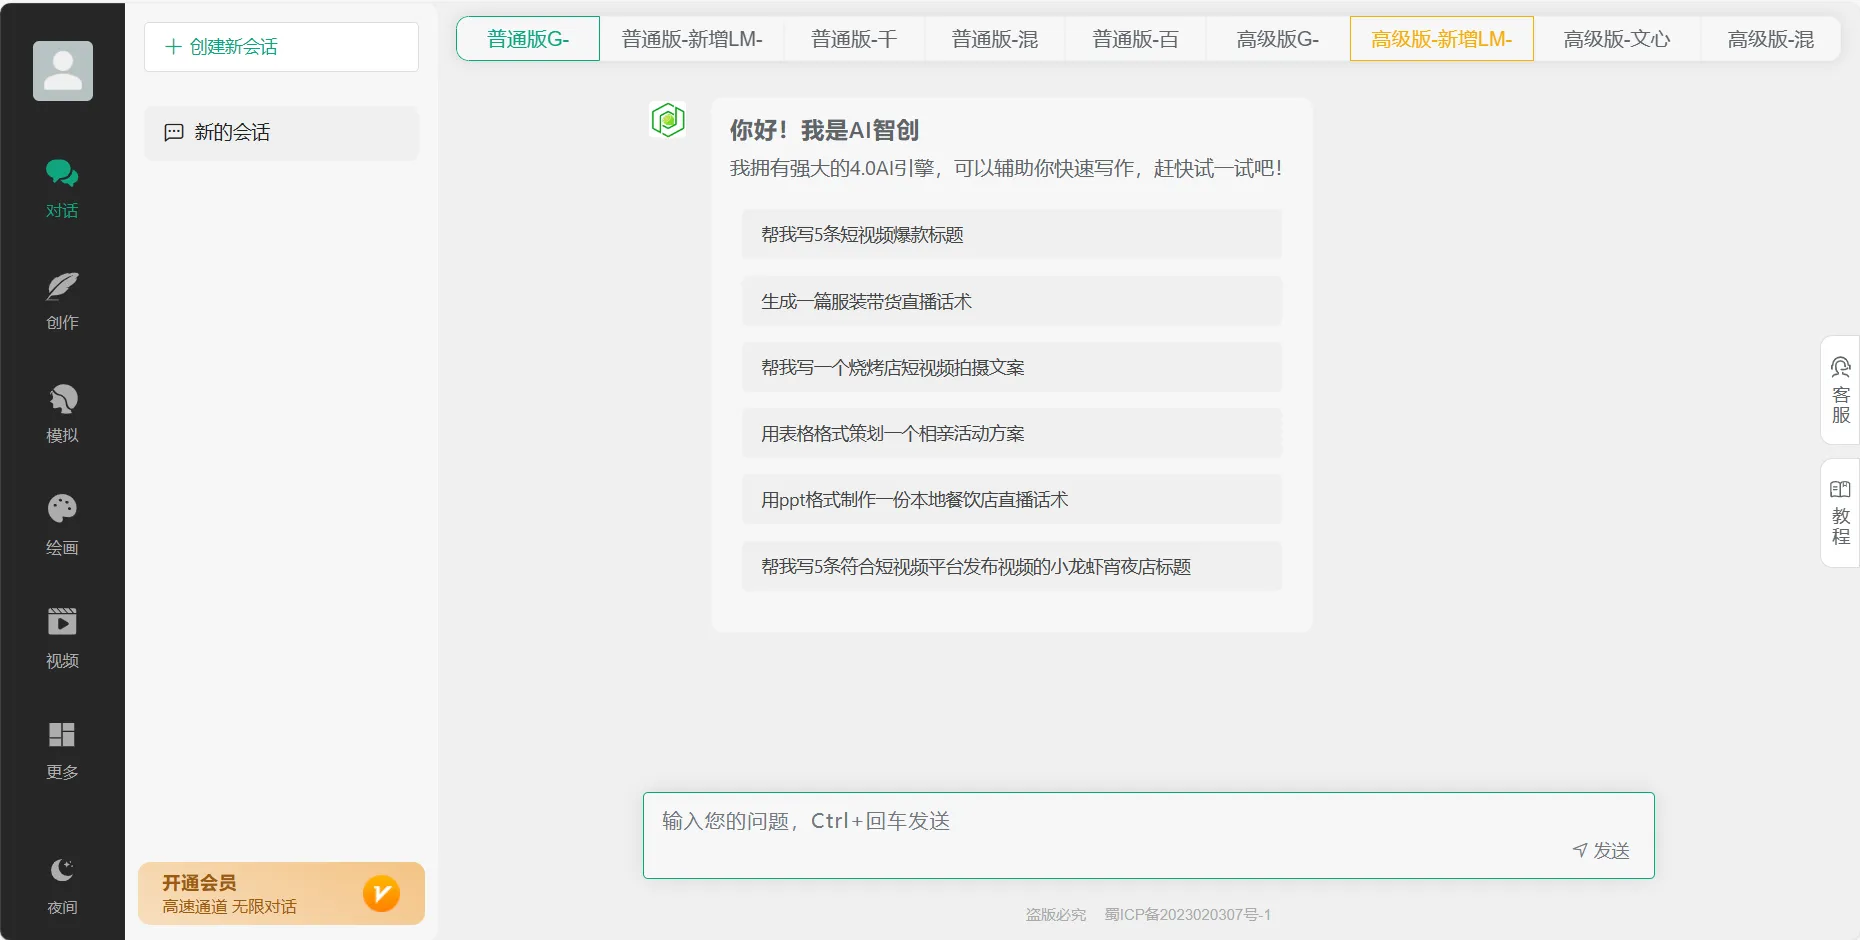The width and height of the screenshot is (1860, 940).
Task: Switch to the 普通版G- tab
Action: click(528, 39)
